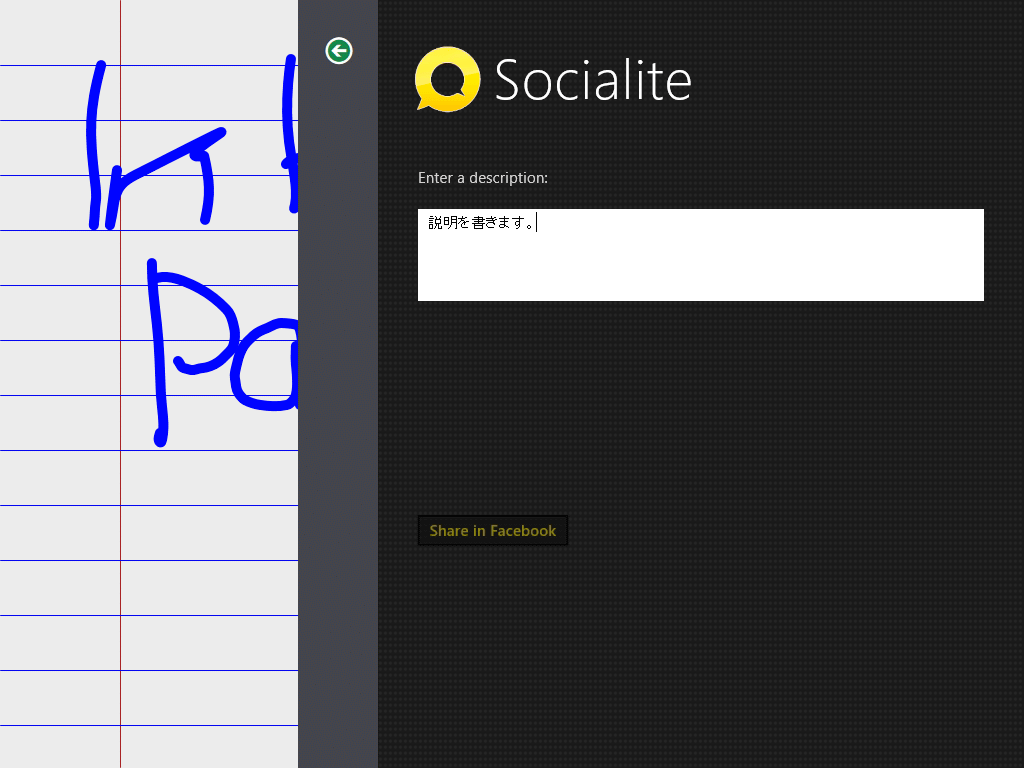Click the yellow Socialite speech bubble logo
Viewport: 1024px width, 768px height.
pos(447,78)
